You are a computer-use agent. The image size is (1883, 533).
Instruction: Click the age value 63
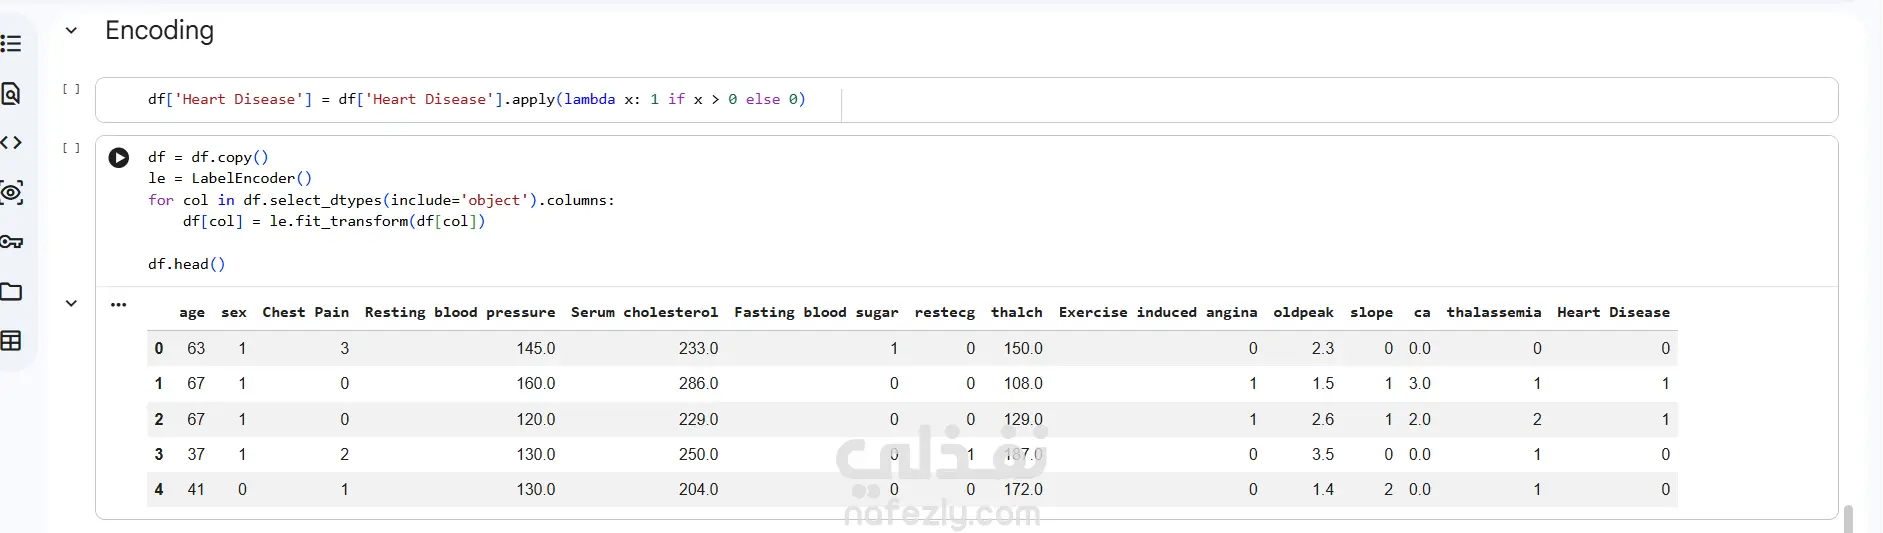click(196, 349)
